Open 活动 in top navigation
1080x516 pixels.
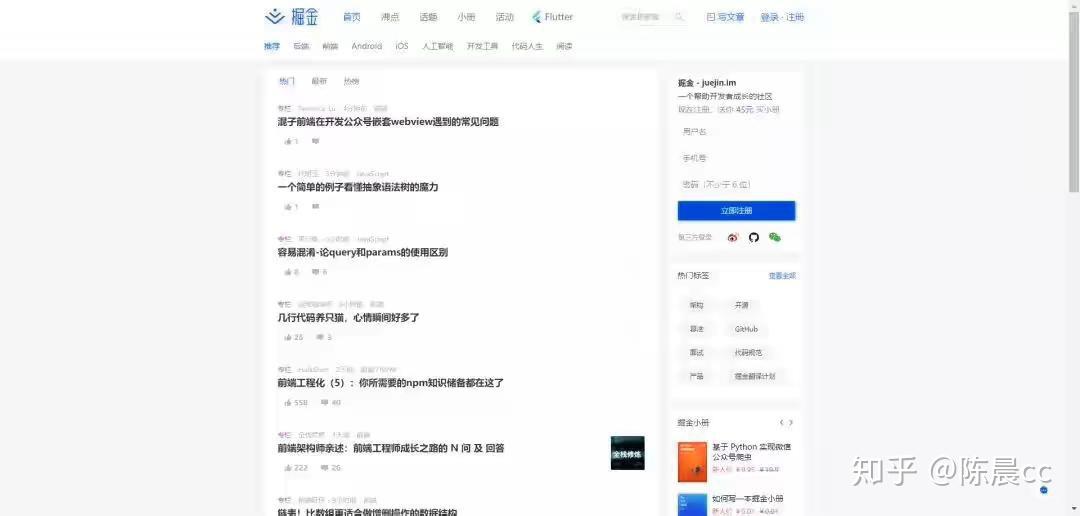(x=504, y=17)
